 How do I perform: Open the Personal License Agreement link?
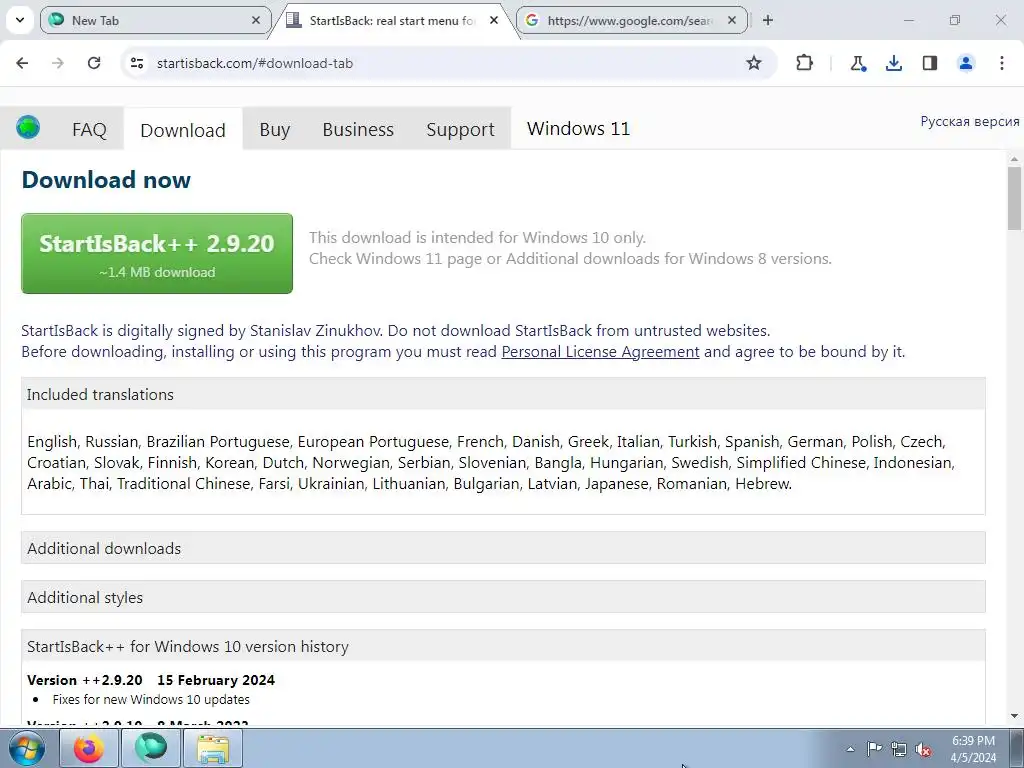(600, 351)
